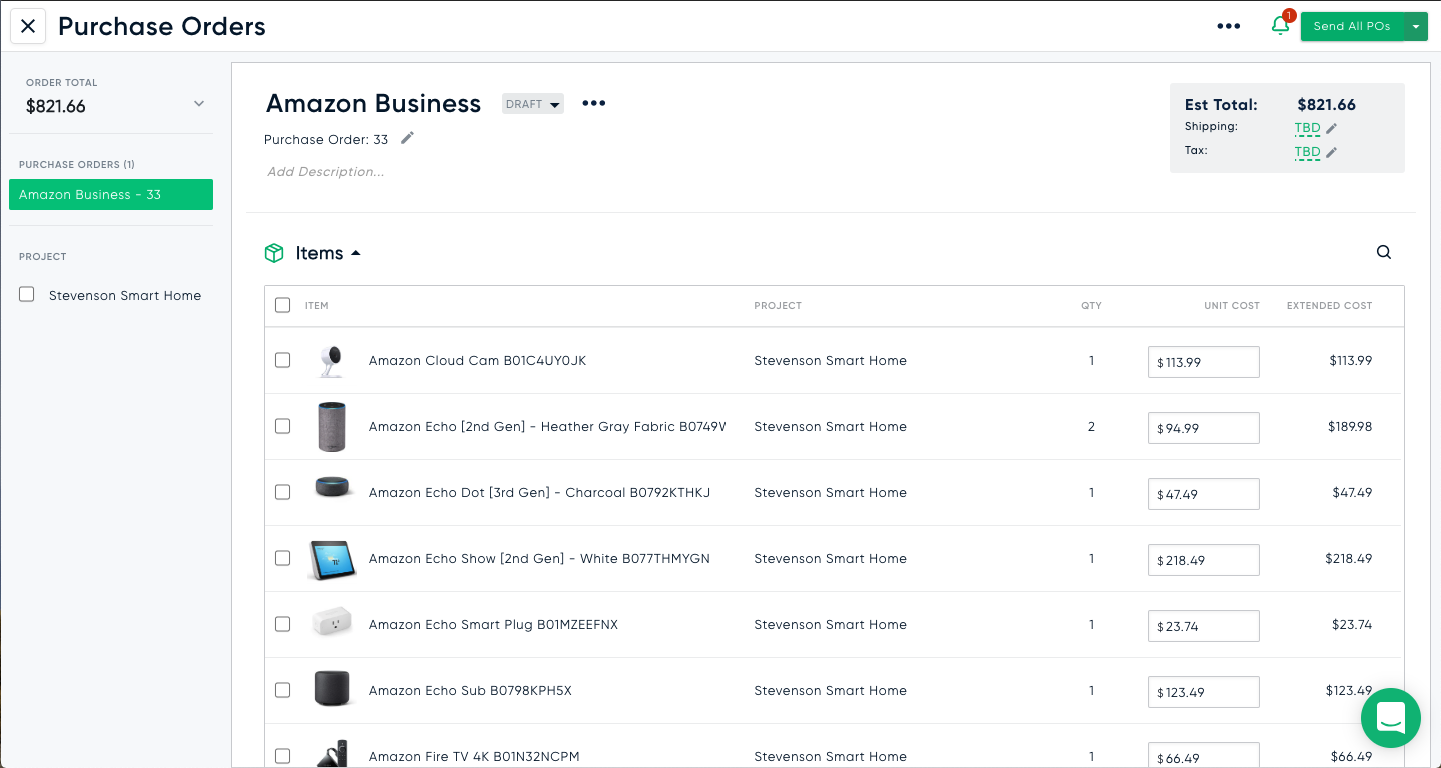Screen dimensions: 1441x768
Task: Edit Echo Dot unit cost $47.49
Action: tap(1203, 494)
